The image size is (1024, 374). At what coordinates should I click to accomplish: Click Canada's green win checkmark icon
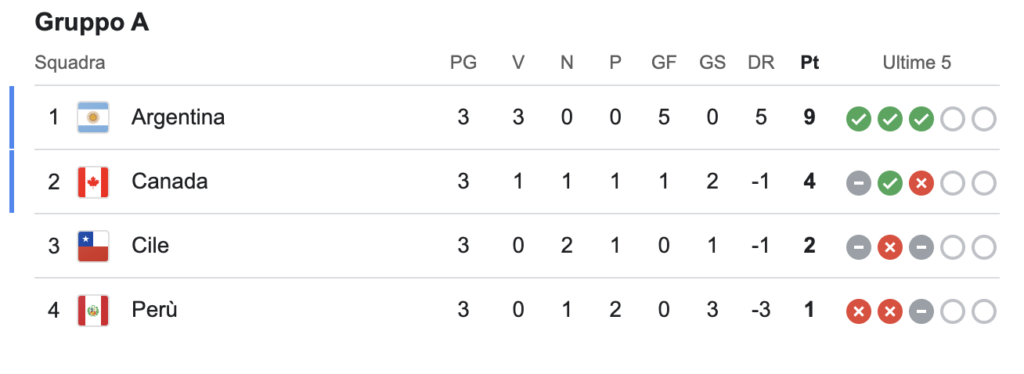coord(890,184)
